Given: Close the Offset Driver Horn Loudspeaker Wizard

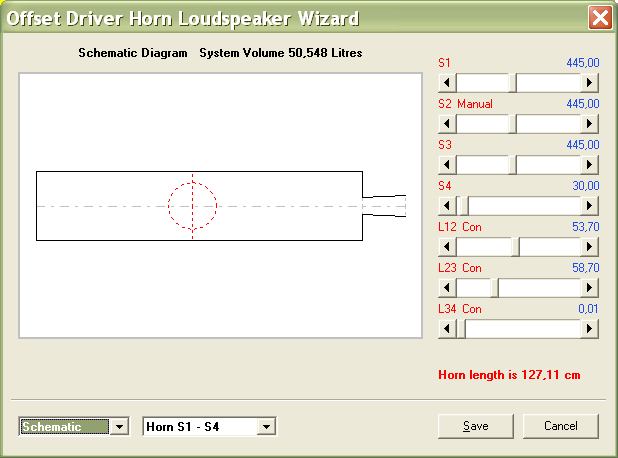Looking at the screenshot, I should [x=600, y=17].
